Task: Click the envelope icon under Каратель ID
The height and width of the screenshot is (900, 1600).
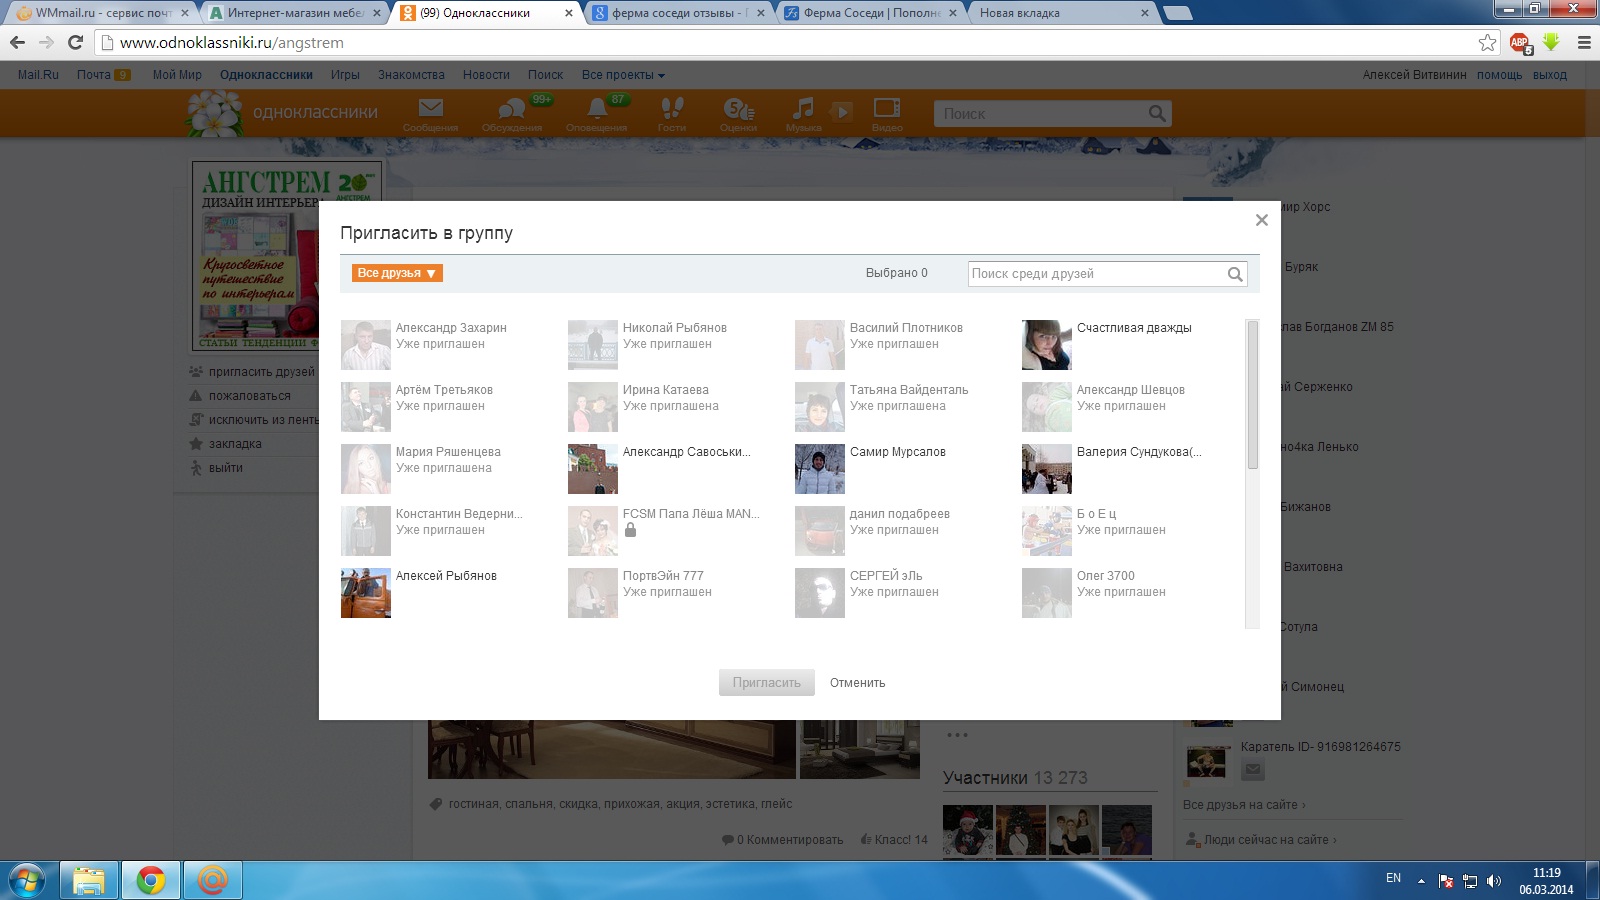Action: pyautogui.click(x=1253, y=770)
